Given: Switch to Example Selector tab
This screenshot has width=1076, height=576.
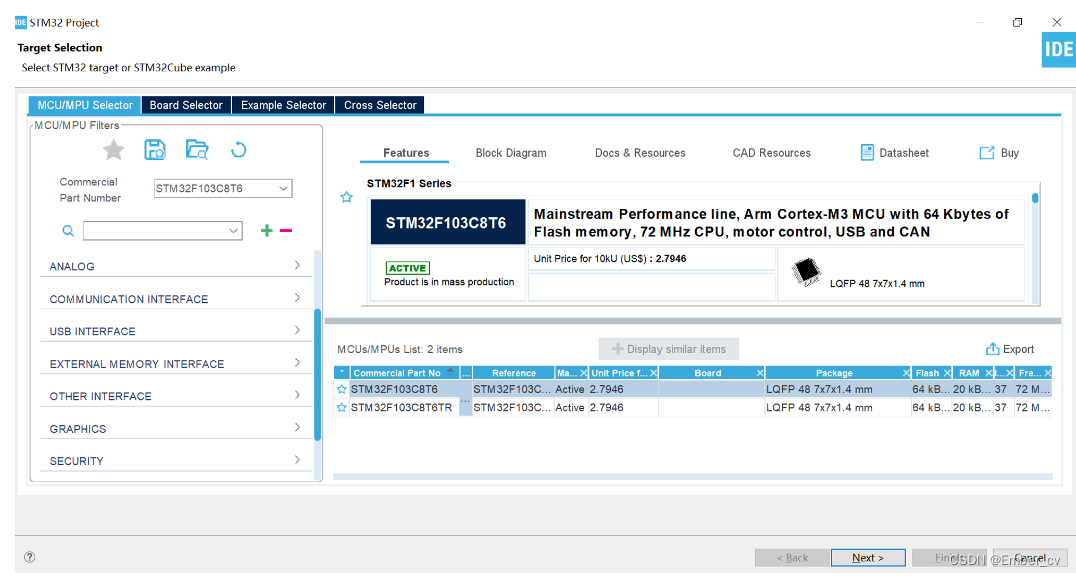Looking at the screenshot, I should click(x=283, y=105).
